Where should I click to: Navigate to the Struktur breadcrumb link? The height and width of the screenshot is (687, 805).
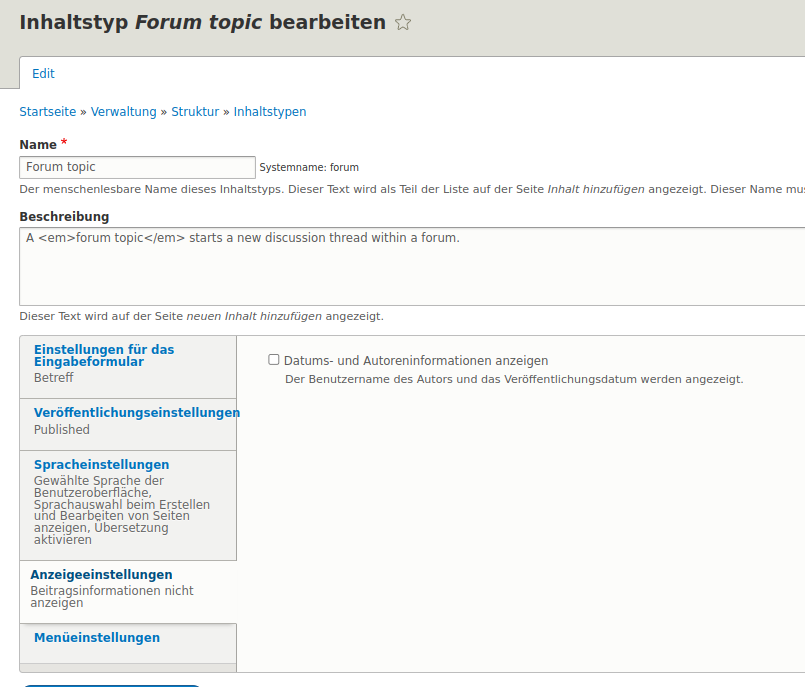195,112
